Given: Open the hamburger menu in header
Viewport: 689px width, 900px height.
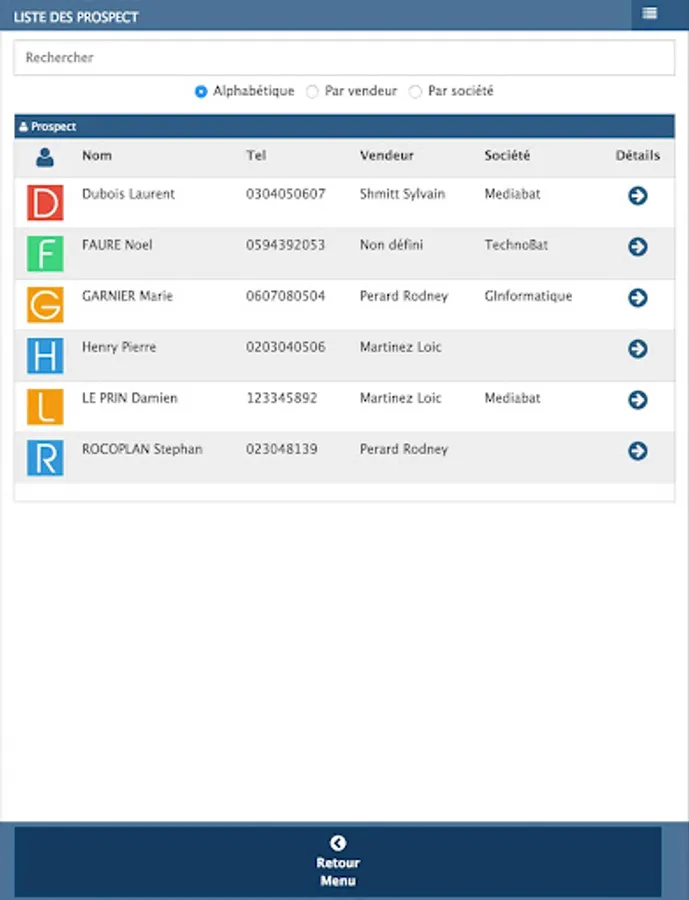Looking at the screenshot, I should (649, 13).
